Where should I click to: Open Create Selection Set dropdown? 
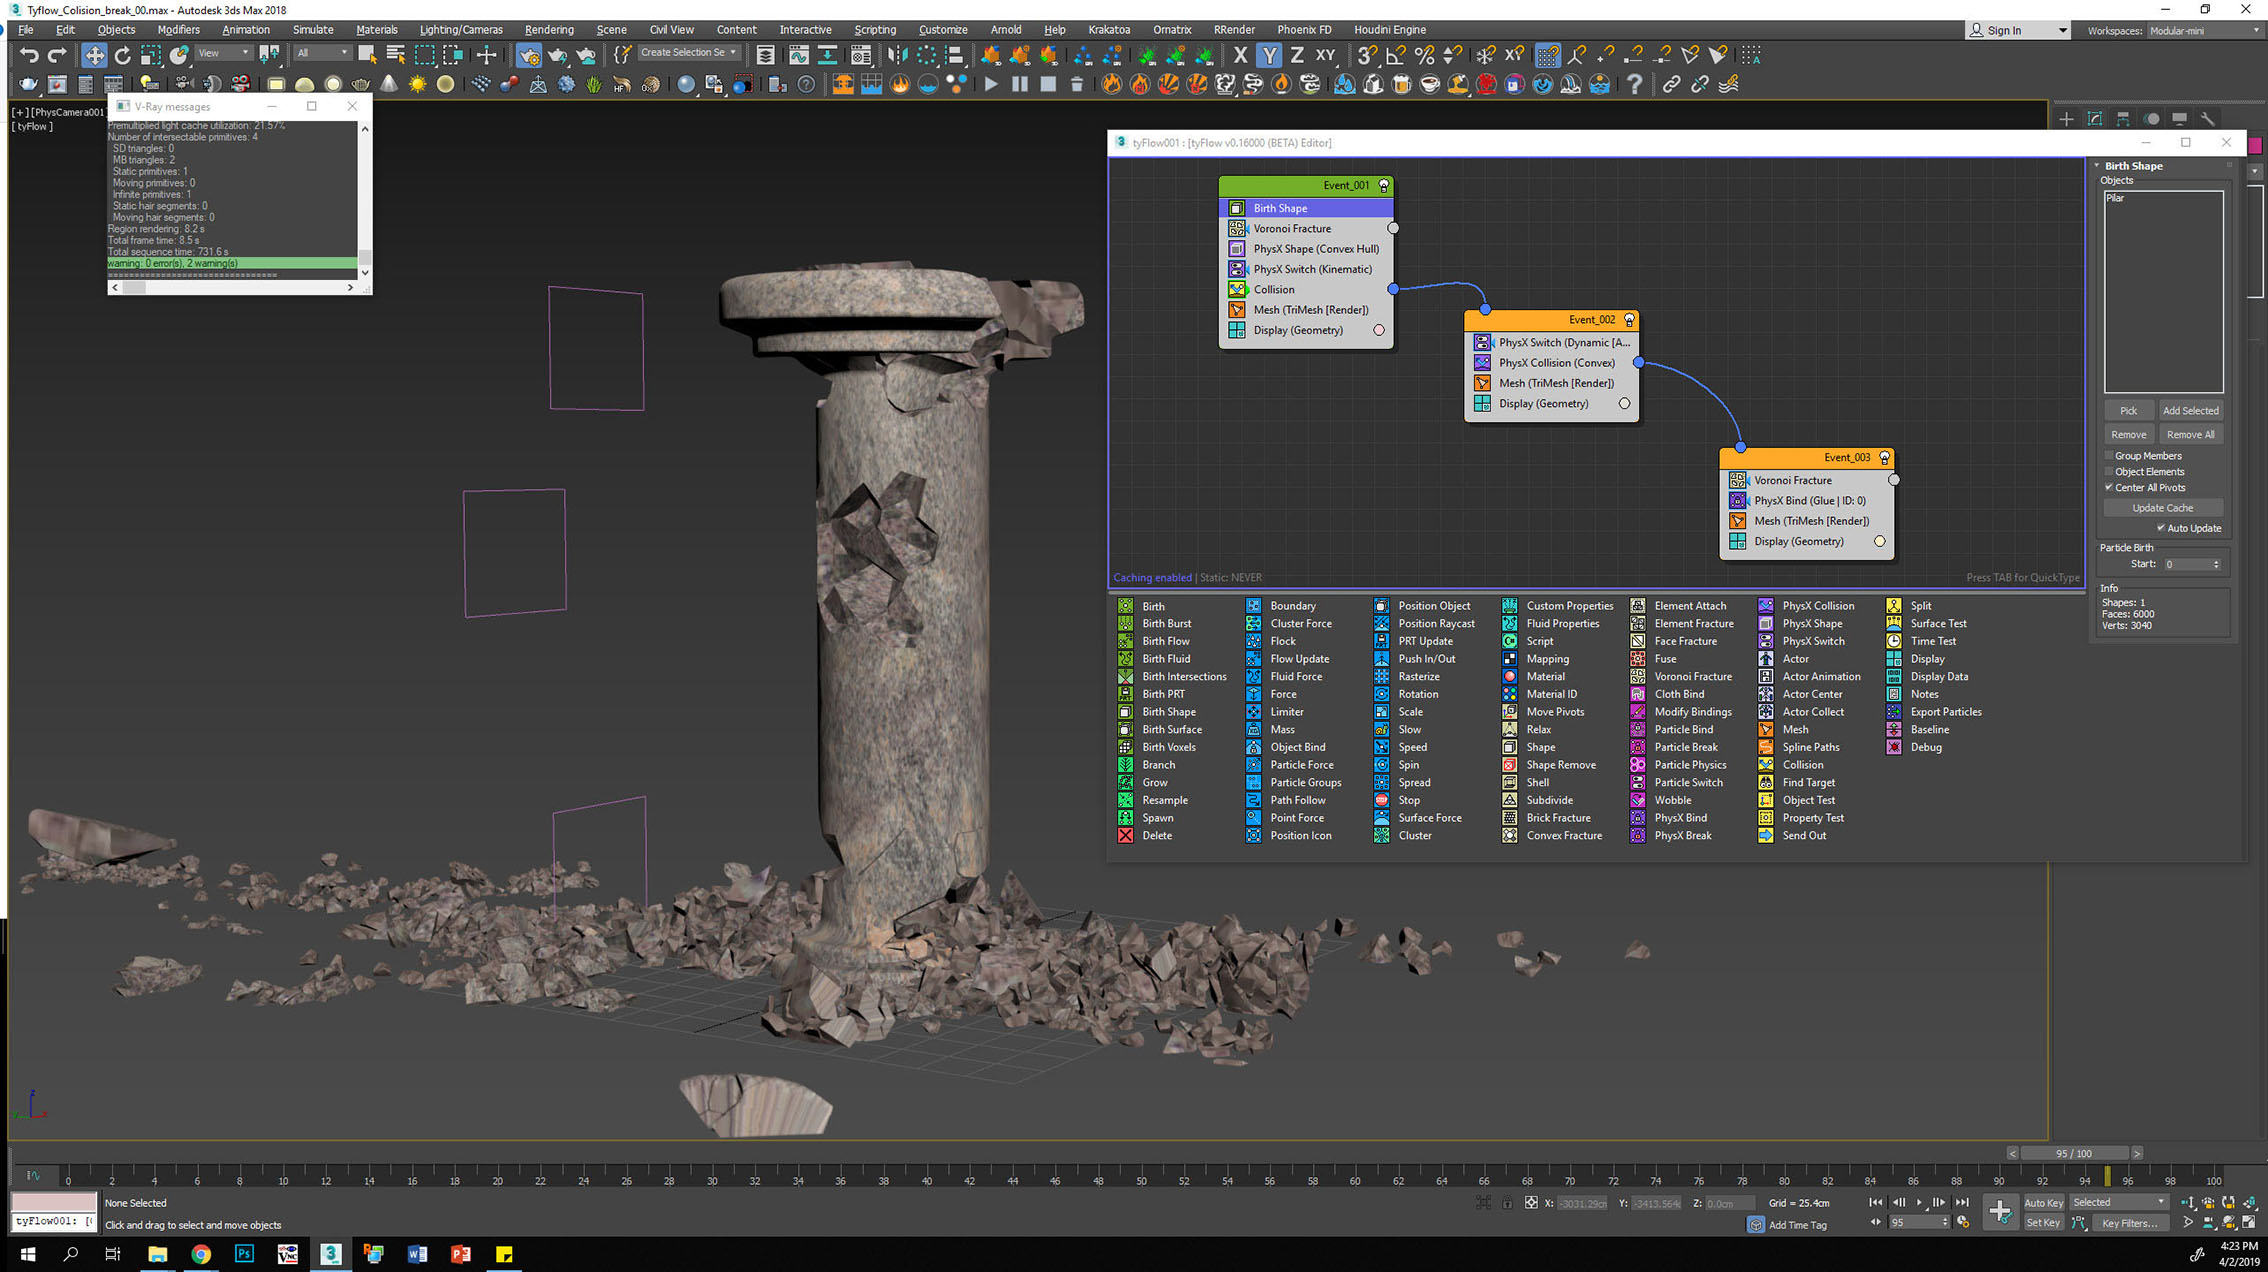pos(733,53)
